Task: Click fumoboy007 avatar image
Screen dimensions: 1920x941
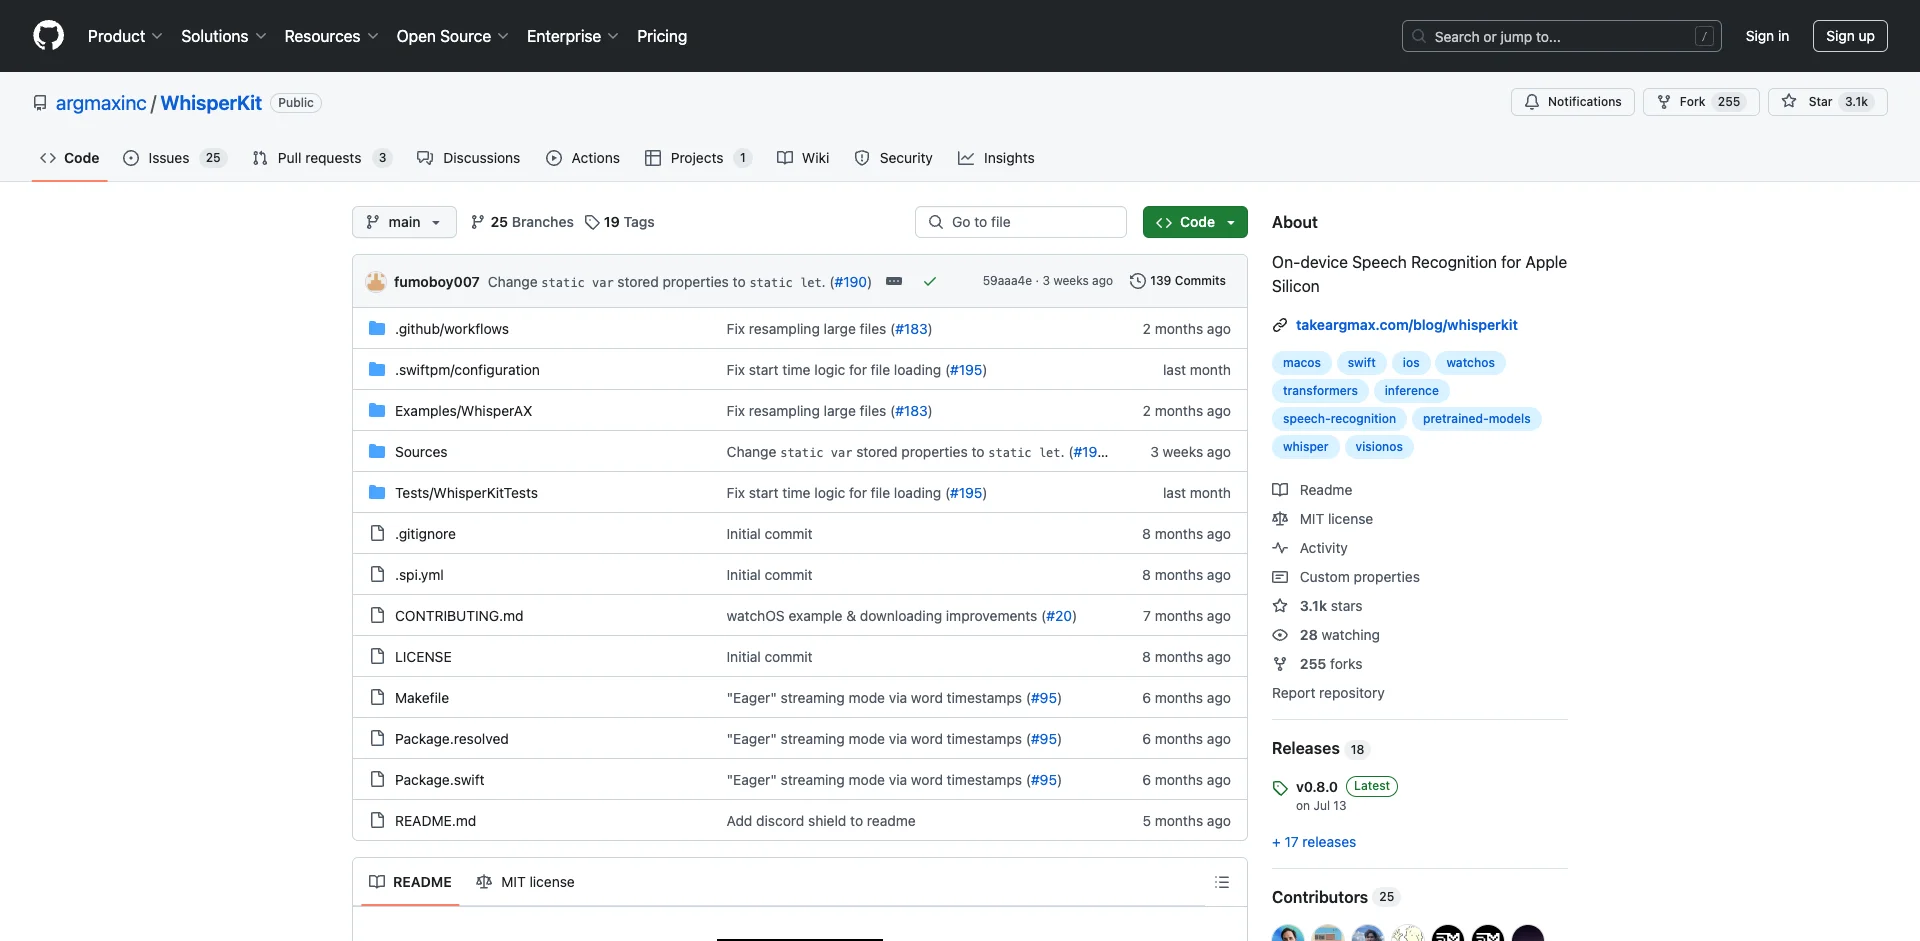Action: click(x=376, y=282)
